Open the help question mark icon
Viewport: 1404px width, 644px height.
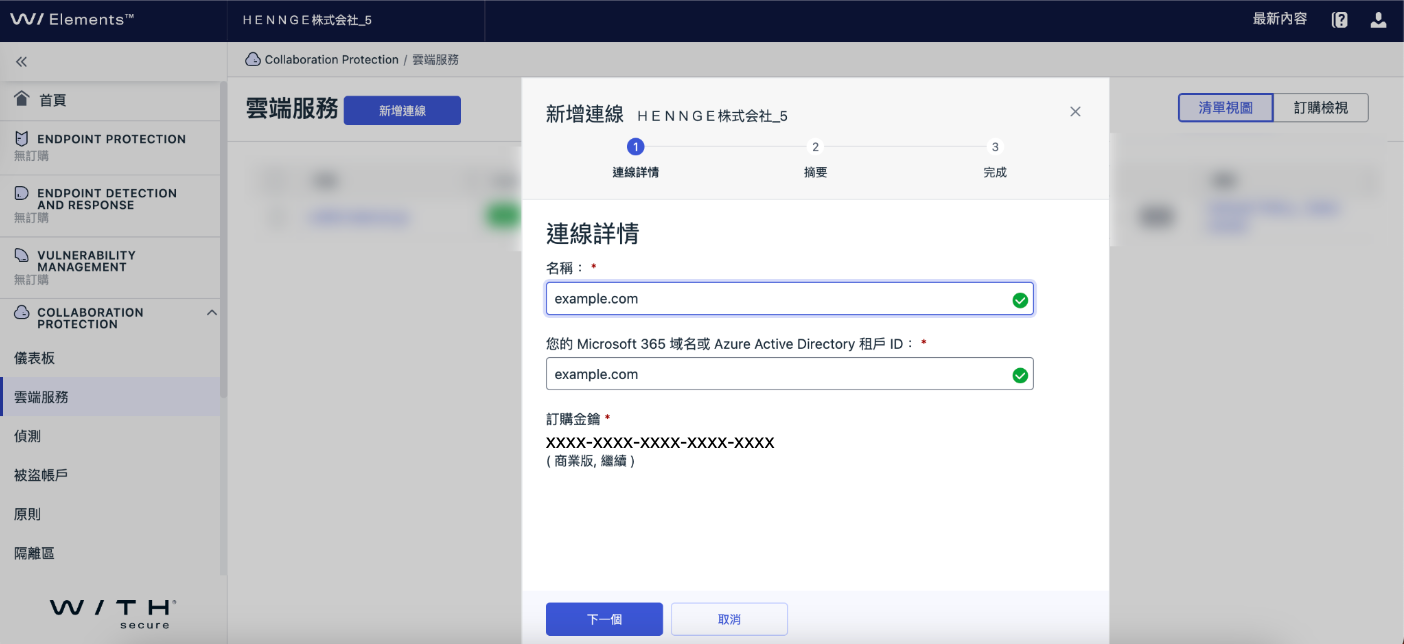(1340, 20)
